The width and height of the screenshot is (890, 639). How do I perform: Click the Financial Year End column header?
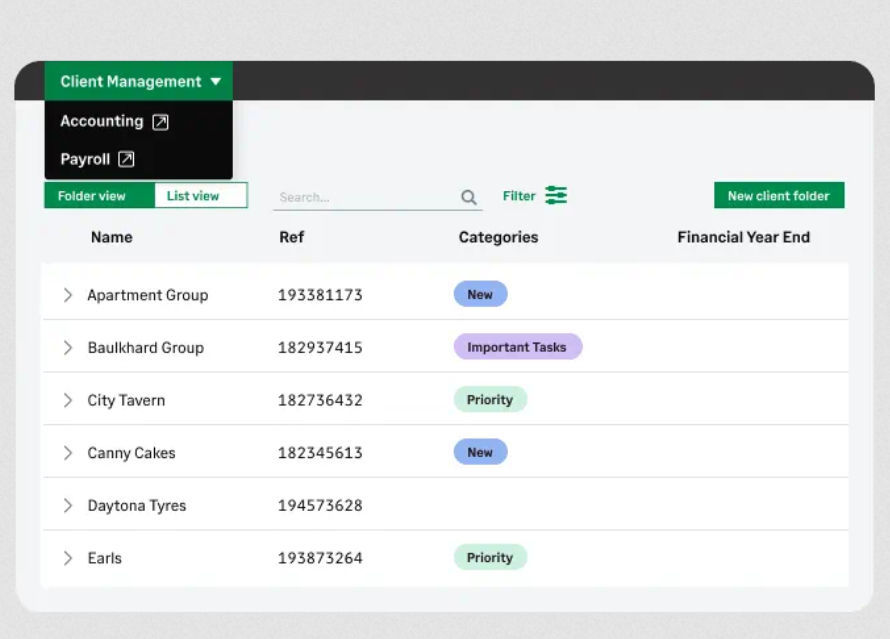point(744,237)
